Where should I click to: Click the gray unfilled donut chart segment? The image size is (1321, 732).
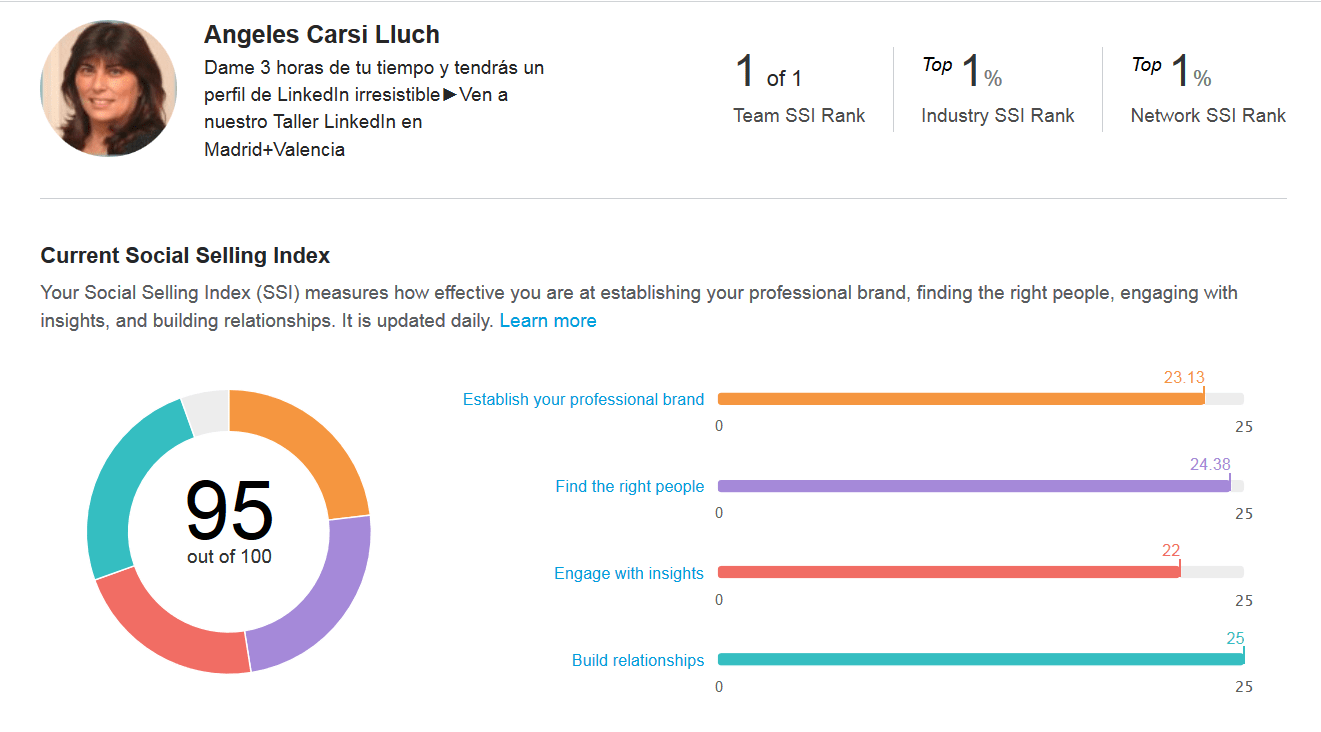(207, 412)
